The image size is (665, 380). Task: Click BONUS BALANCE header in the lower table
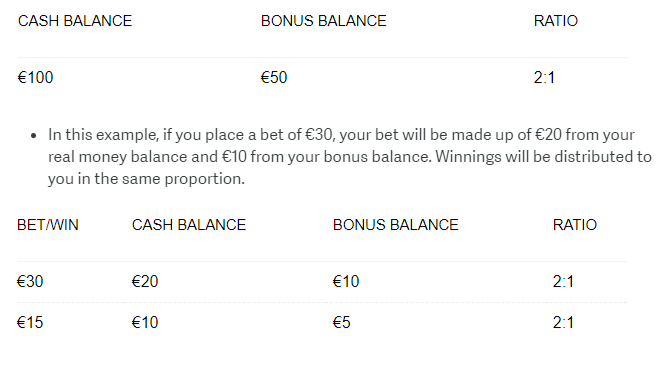(x=396, y=225)
